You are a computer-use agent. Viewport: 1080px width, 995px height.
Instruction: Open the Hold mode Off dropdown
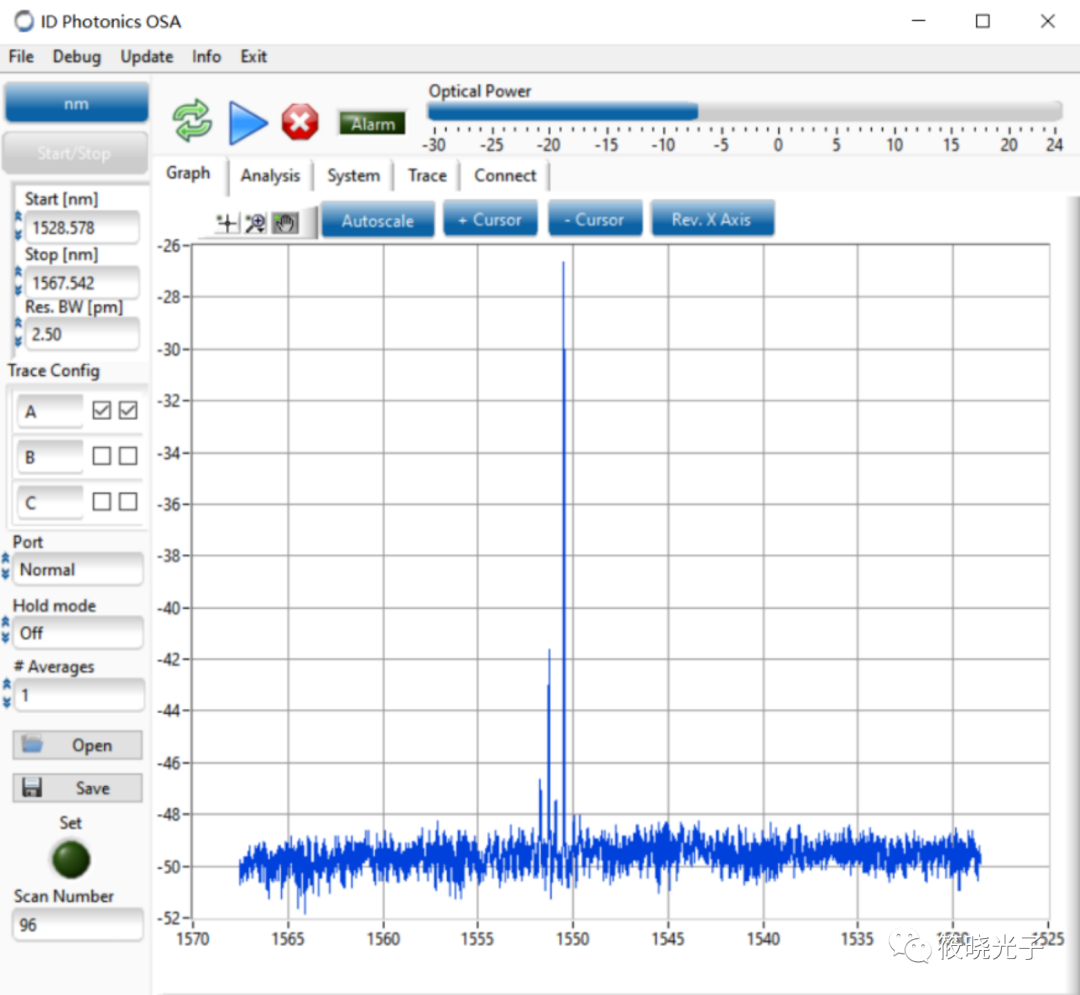78,633
